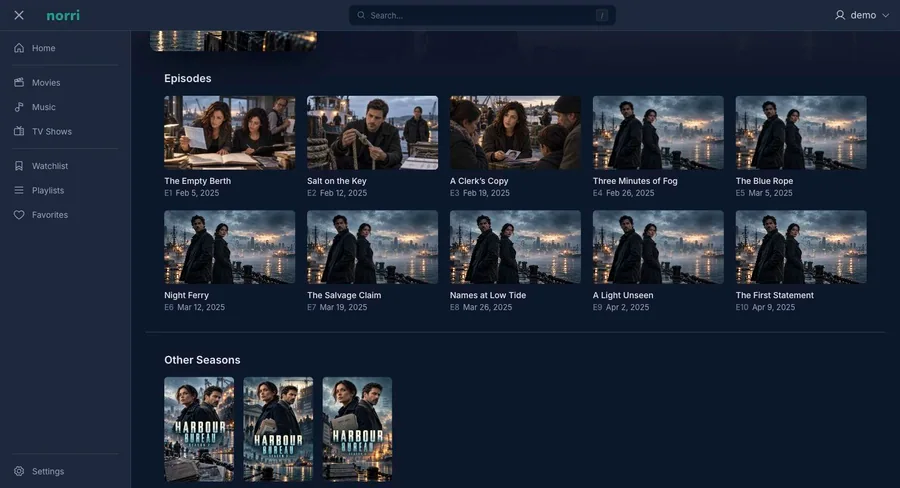Click the demo user avatar icon
The width and height of the screenshot is (900, 488).
click(x=840, y=16)
